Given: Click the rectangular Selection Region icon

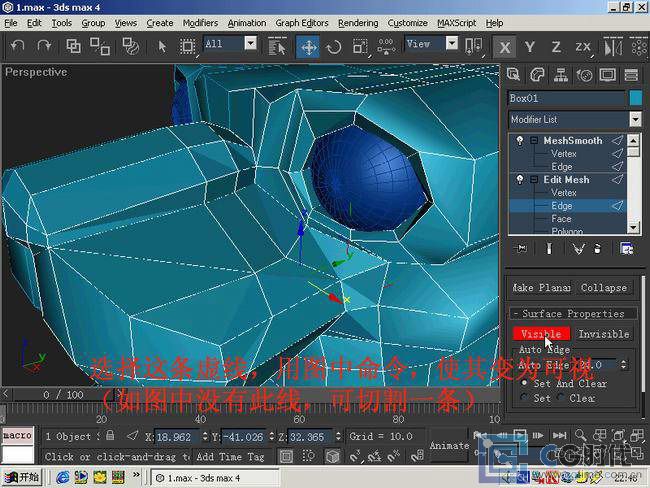Looking at the screenshot, I should [x=187, y=46].
